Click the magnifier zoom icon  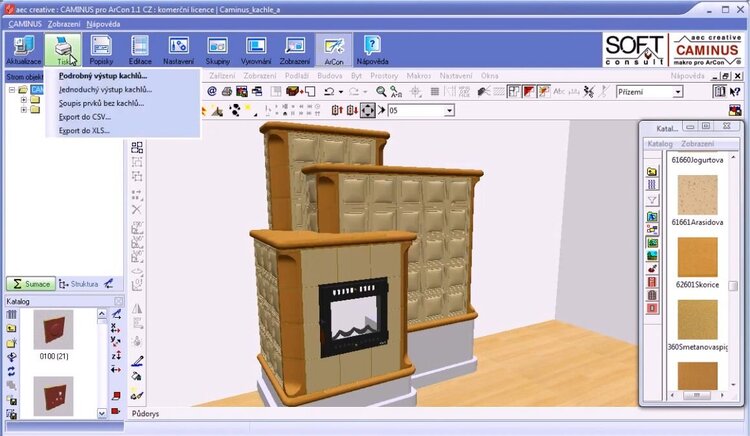[x=381, y=91]
